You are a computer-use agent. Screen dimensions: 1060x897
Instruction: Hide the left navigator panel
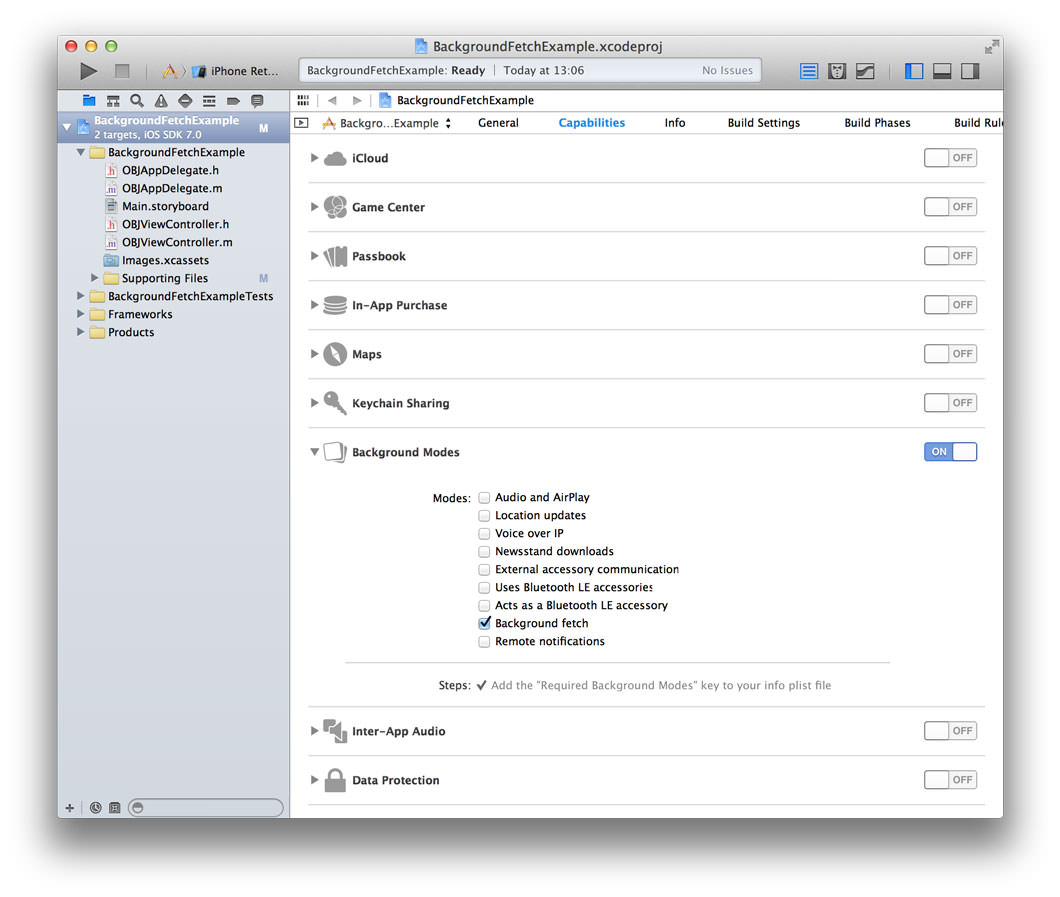coord(913,71)
